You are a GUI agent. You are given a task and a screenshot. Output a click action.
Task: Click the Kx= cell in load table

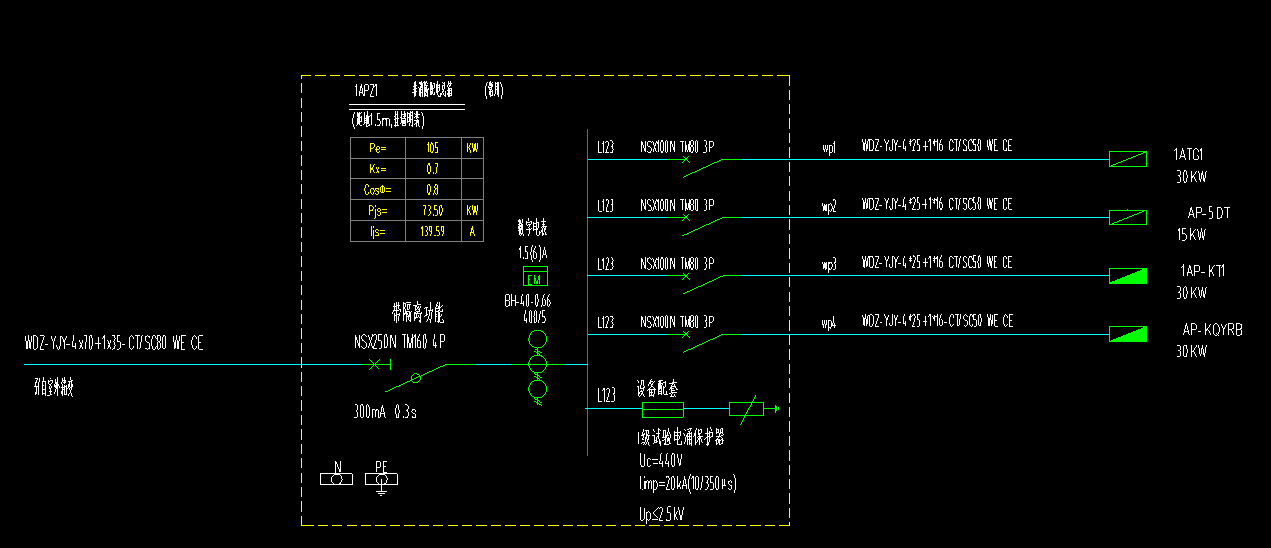377,169
